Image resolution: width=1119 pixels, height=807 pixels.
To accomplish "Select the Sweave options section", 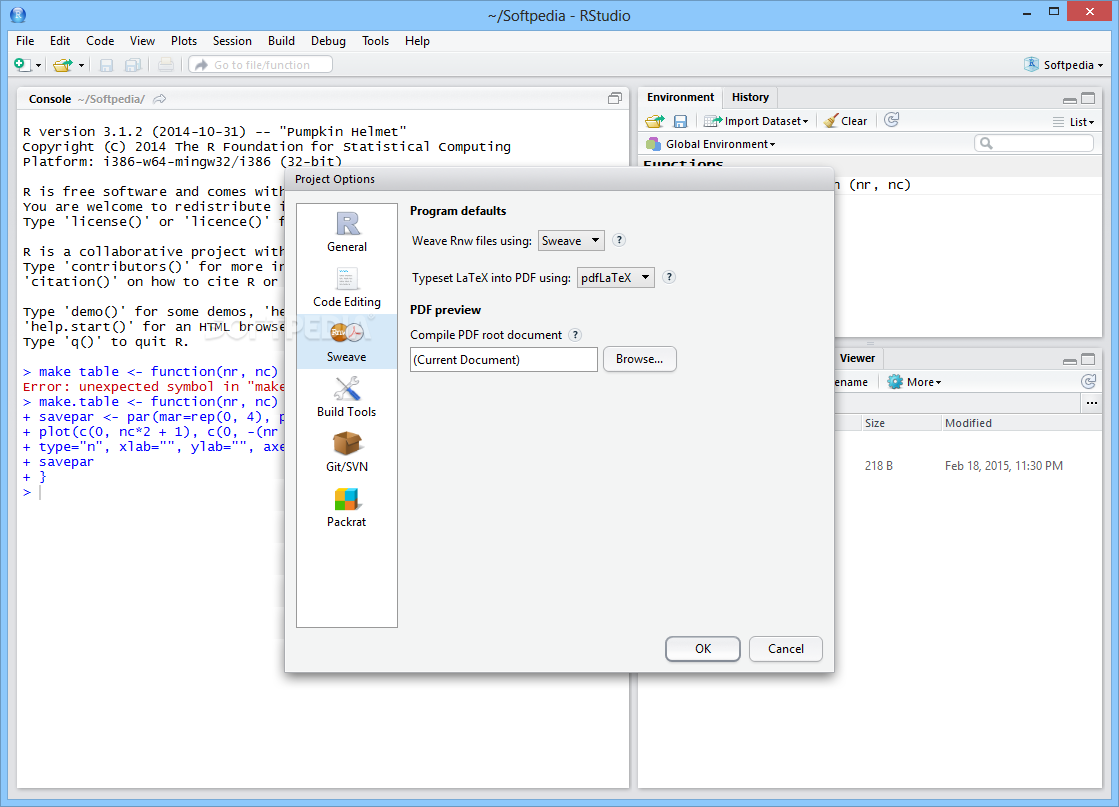I will 347,342.
